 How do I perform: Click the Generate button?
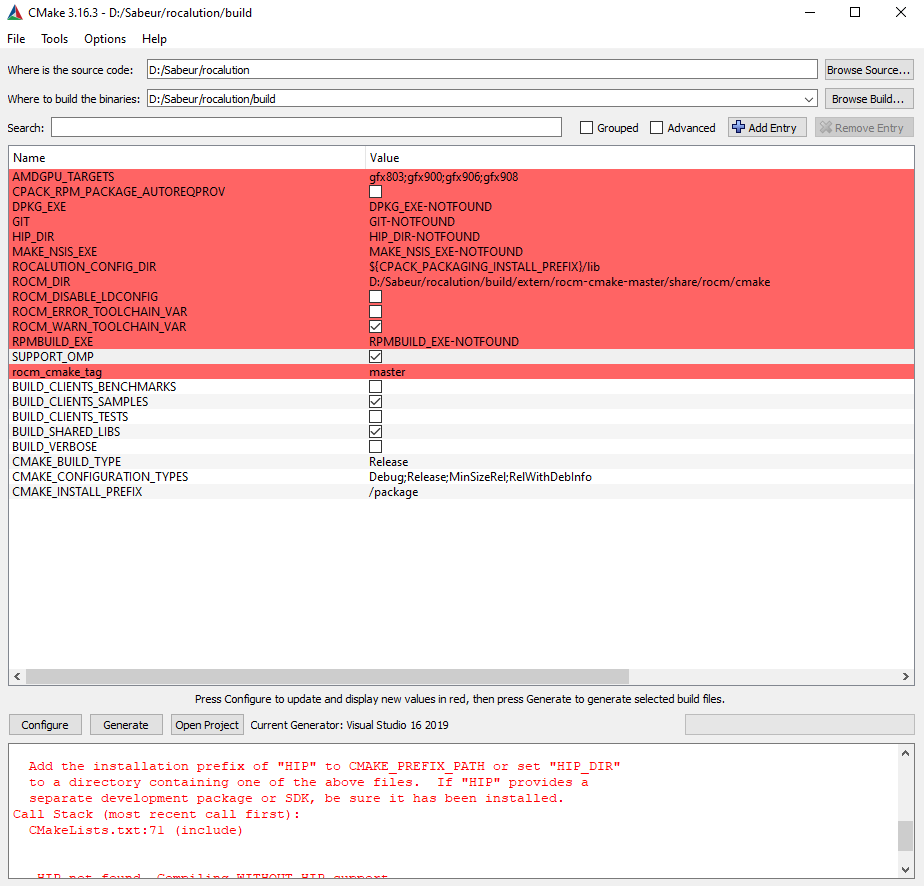126,725
